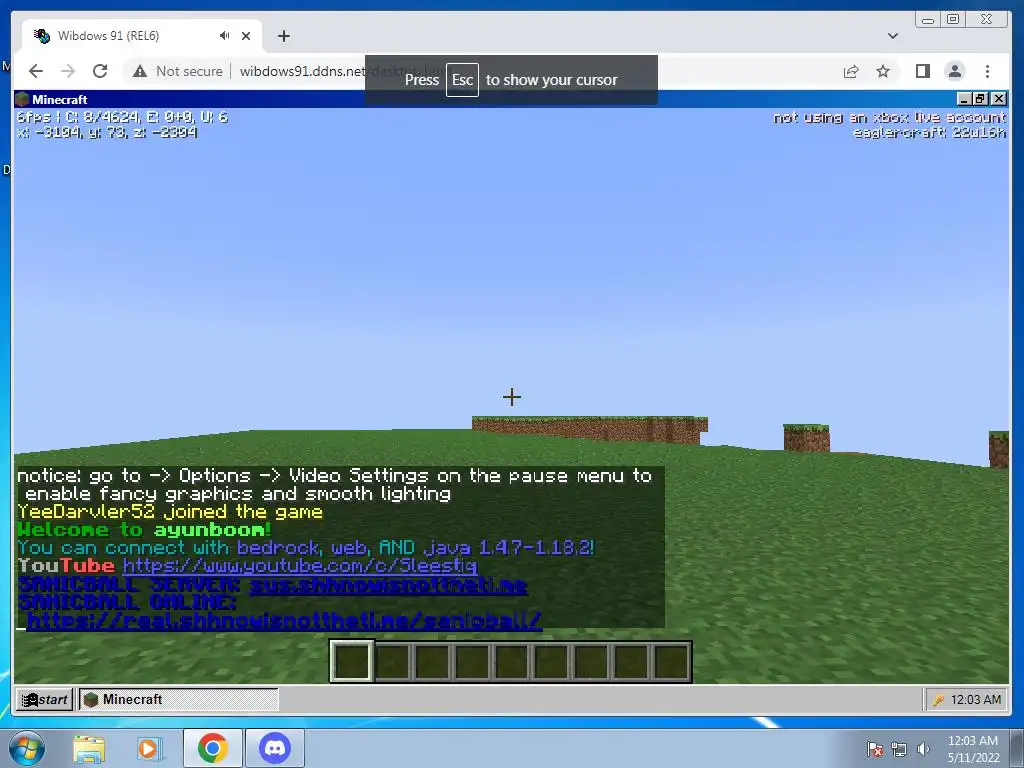Click the Minecraft taskbar entry
1024x768 pixels.
pyautogui.click(x=178, y=699)
